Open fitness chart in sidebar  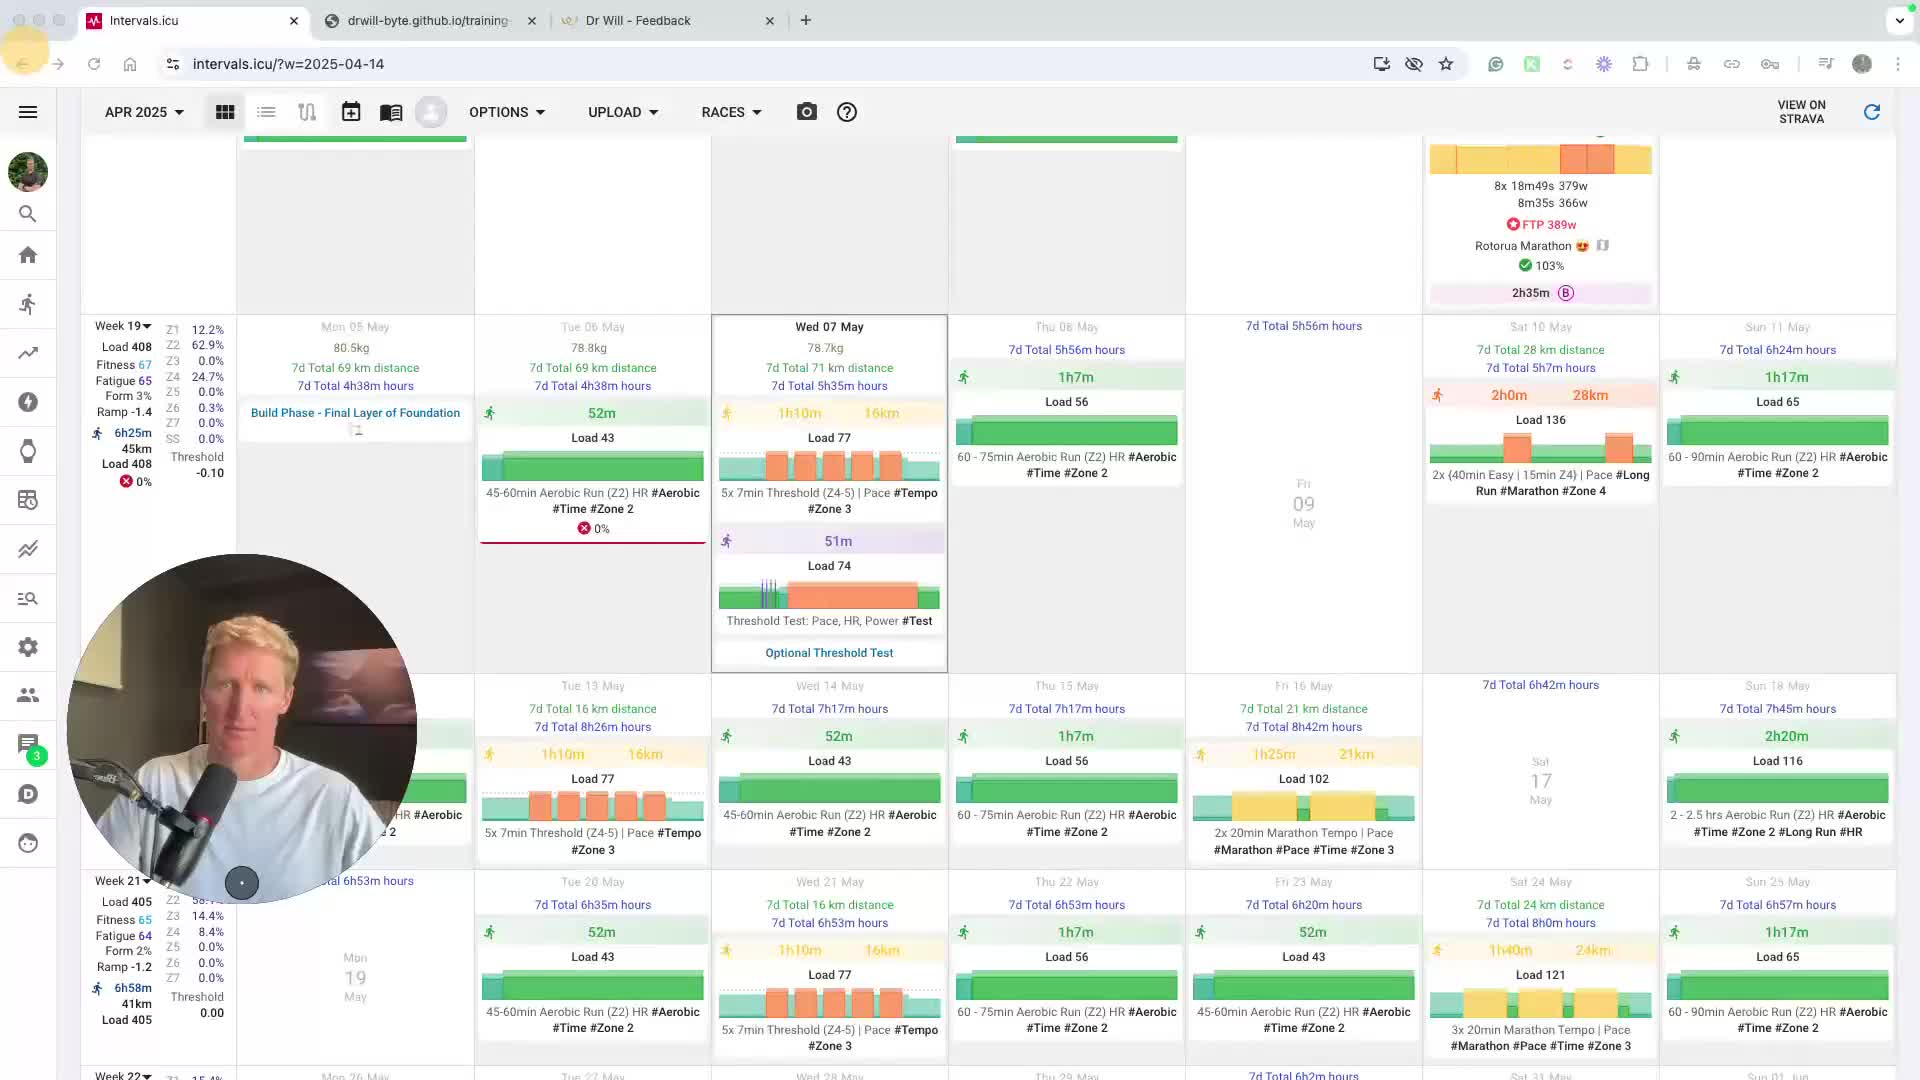click(28, 353)
